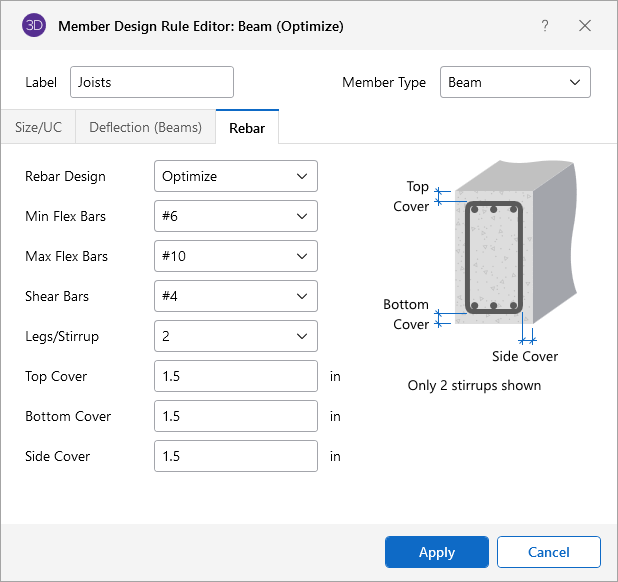The width and height of the screenshot is (618, 582).
Task: Click the Apply button
Action: click(437, 552)
